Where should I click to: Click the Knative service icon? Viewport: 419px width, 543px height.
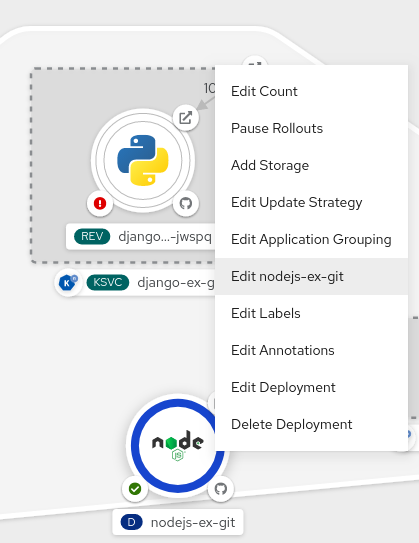[68, 283]
